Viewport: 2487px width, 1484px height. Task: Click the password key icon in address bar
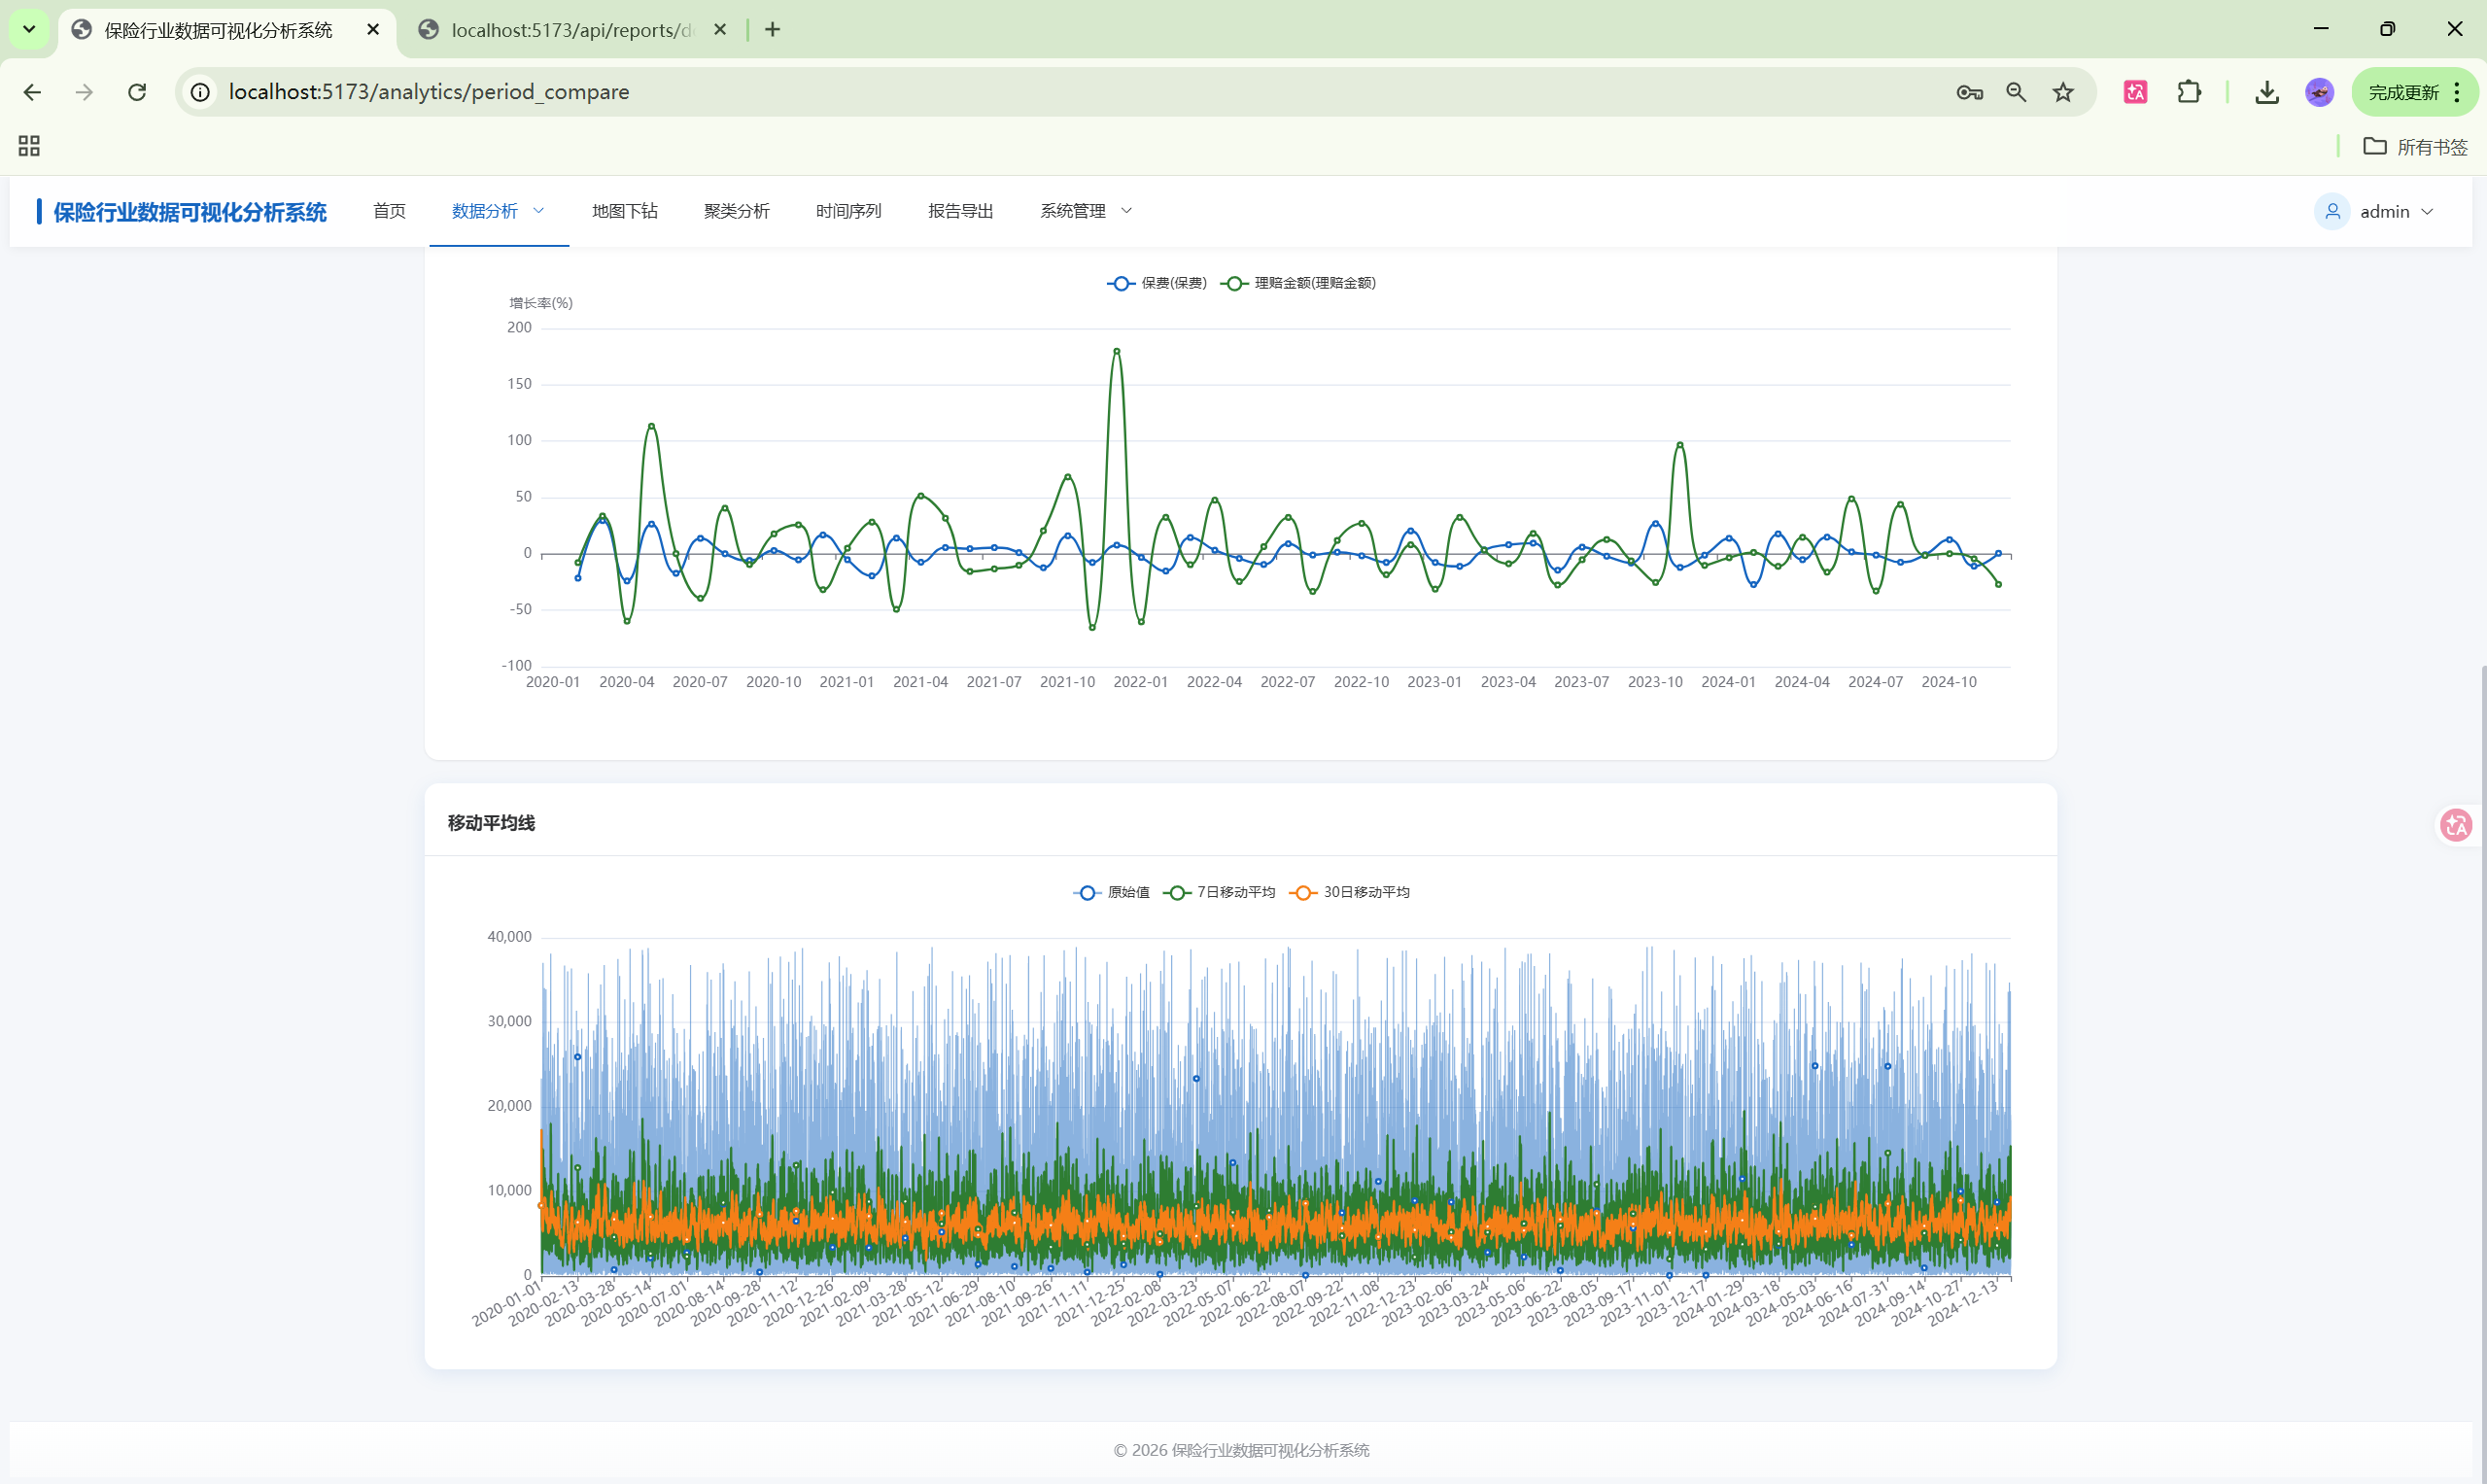coord(1969,92)
